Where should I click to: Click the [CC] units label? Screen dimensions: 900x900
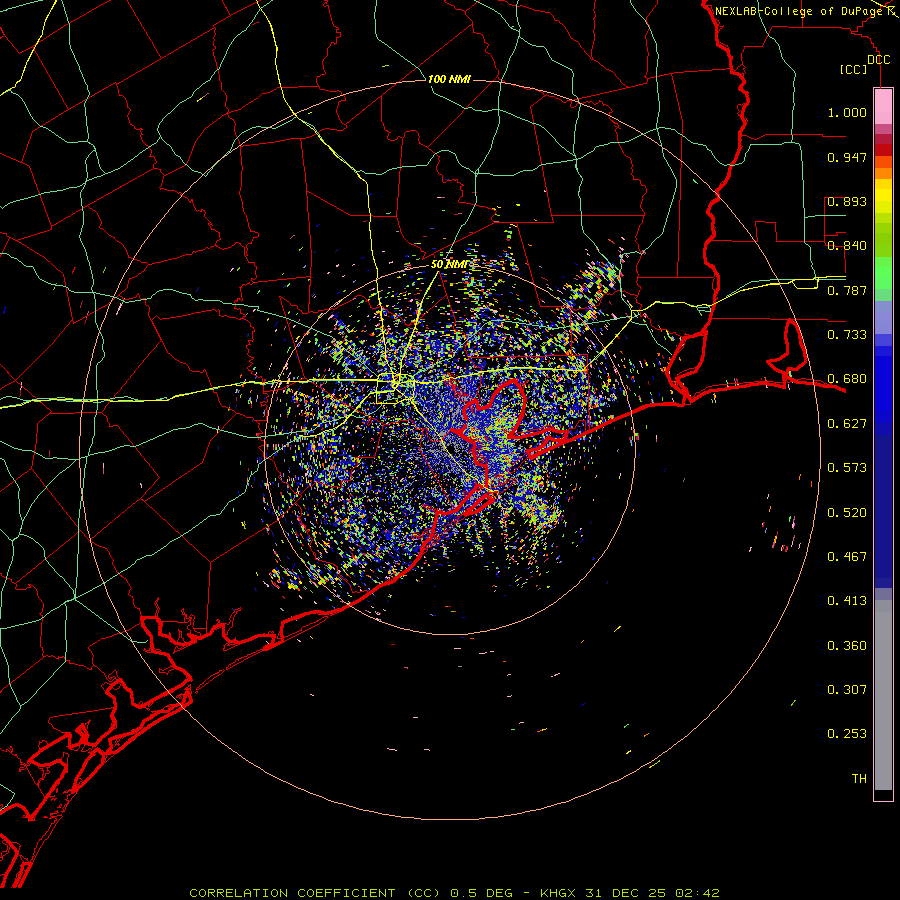[x=854, y=69]
